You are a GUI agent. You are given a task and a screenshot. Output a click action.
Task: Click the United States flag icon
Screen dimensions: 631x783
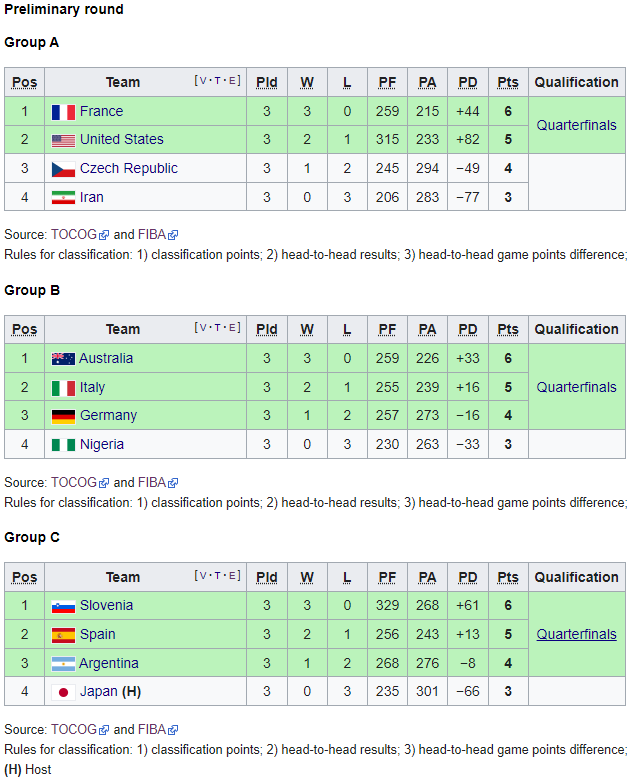click(63, 140)
